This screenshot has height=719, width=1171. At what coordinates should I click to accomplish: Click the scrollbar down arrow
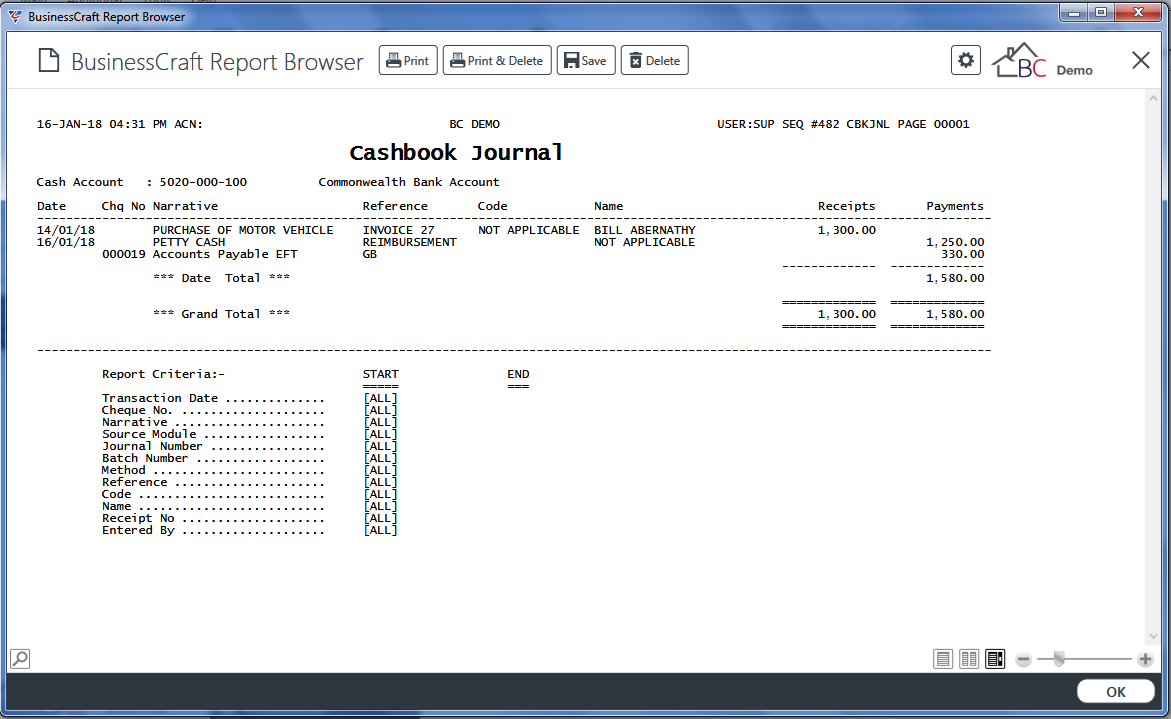pyautogui.click(x=1153, y=636)
